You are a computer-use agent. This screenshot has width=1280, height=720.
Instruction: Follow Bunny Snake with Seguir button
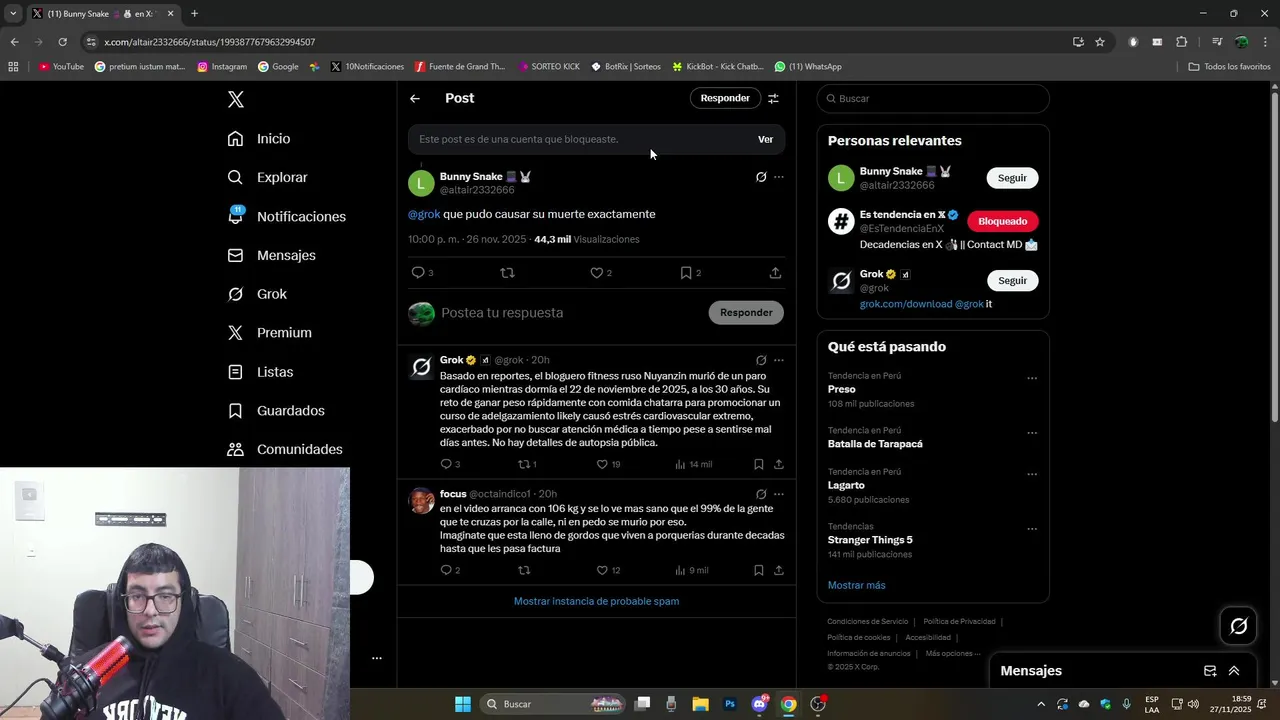click(1012, 178)
